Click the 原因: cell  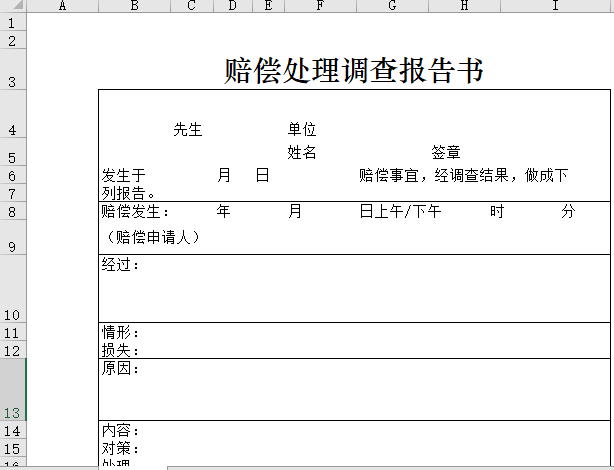121,369
